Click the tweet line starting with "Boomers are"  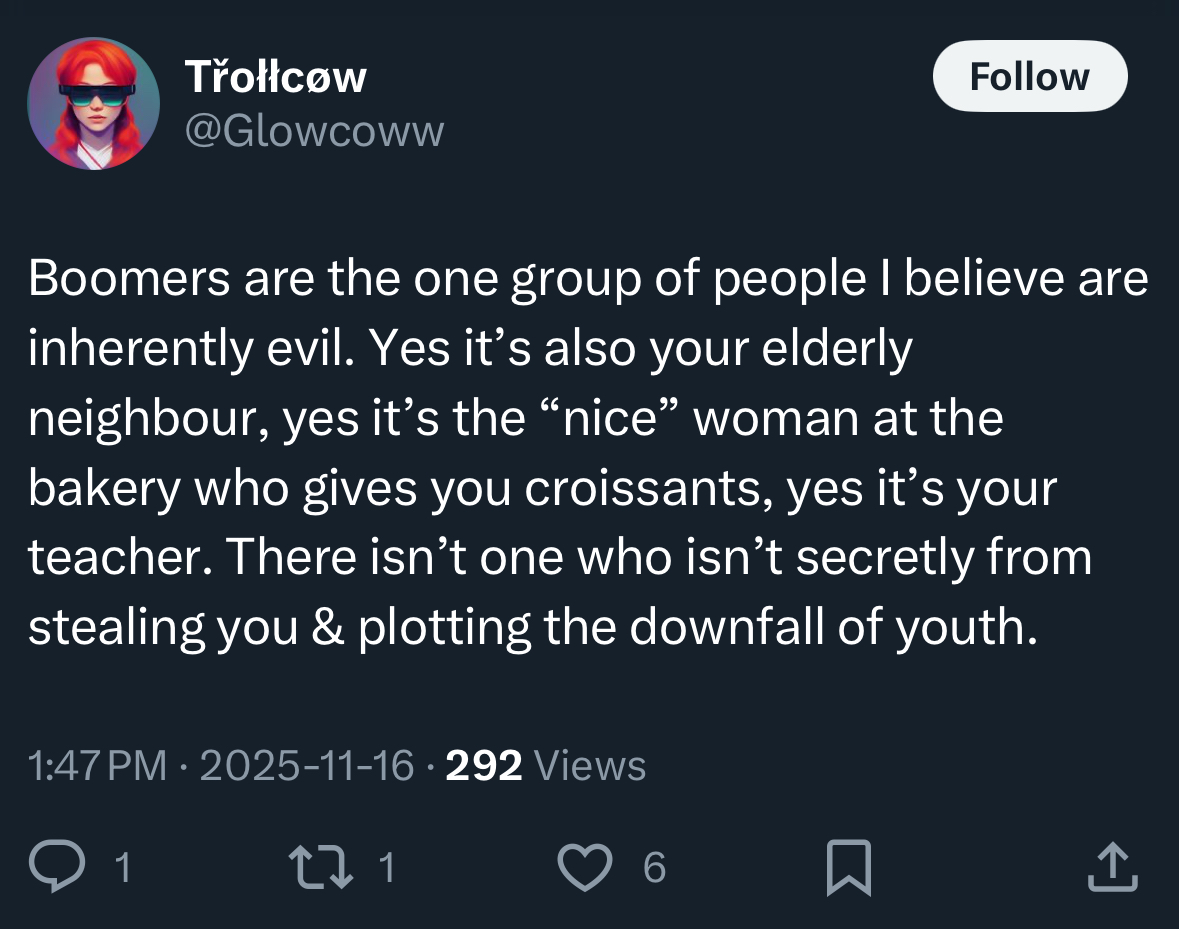pyautogui.click(x=588, y=279)
